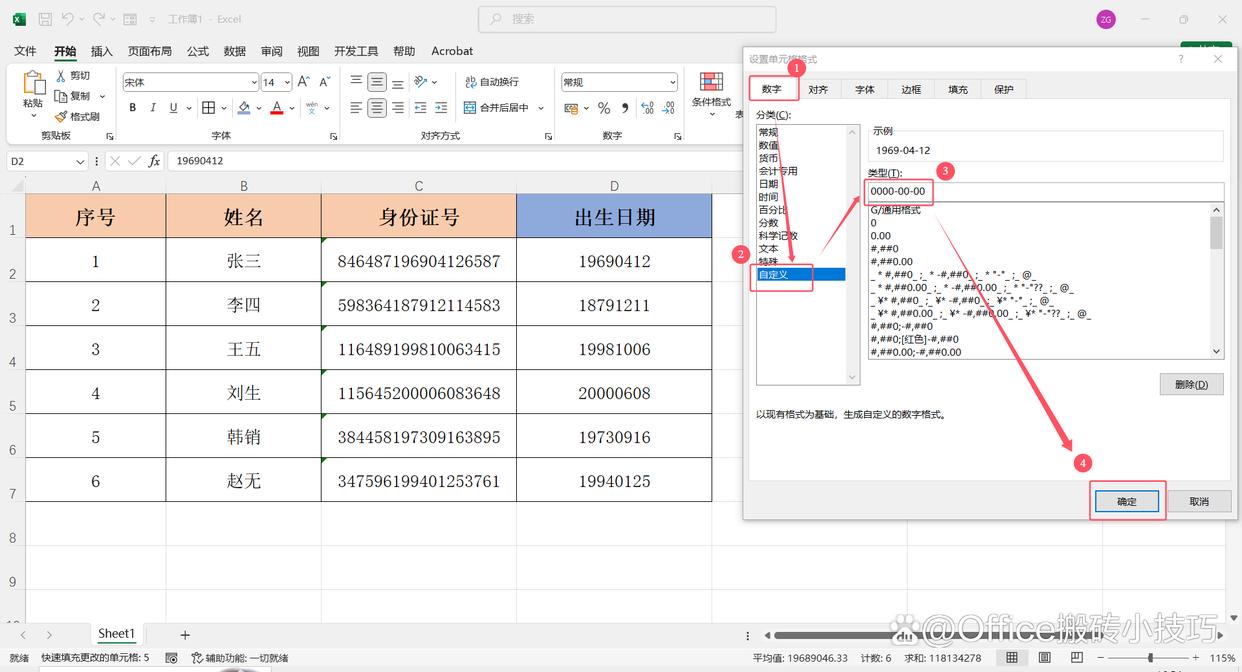This screenshot has height=672, width=1242.
Task: Switch to the 边框 tab in the dialog
Action: [911, 90]
